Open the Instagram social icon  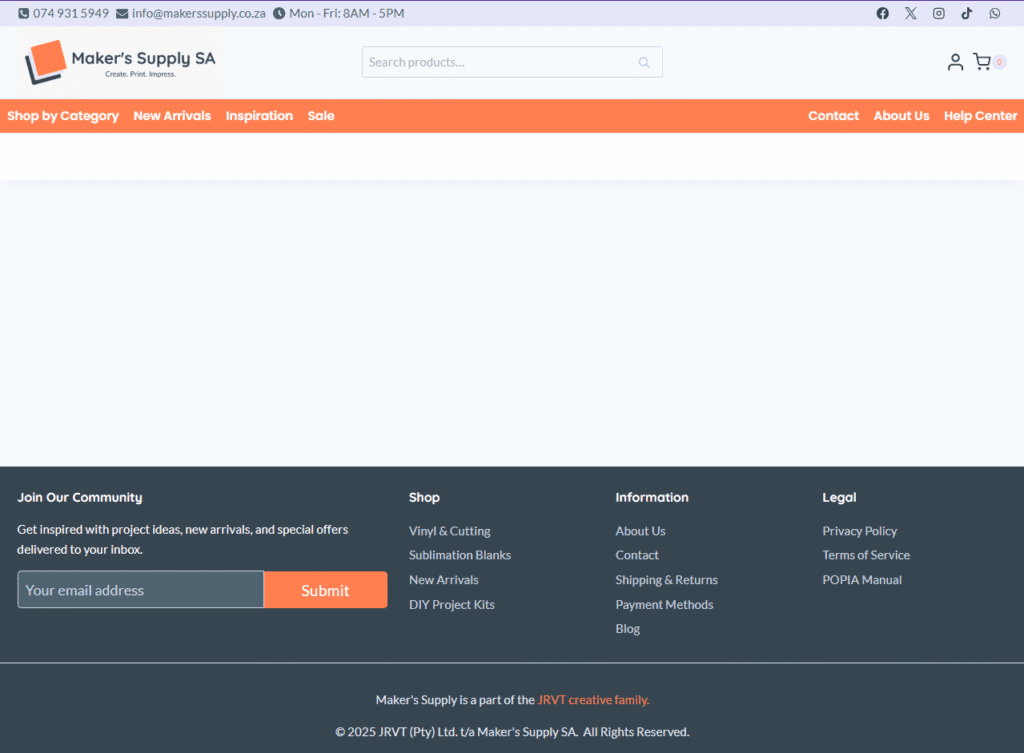tap(938, 14)
